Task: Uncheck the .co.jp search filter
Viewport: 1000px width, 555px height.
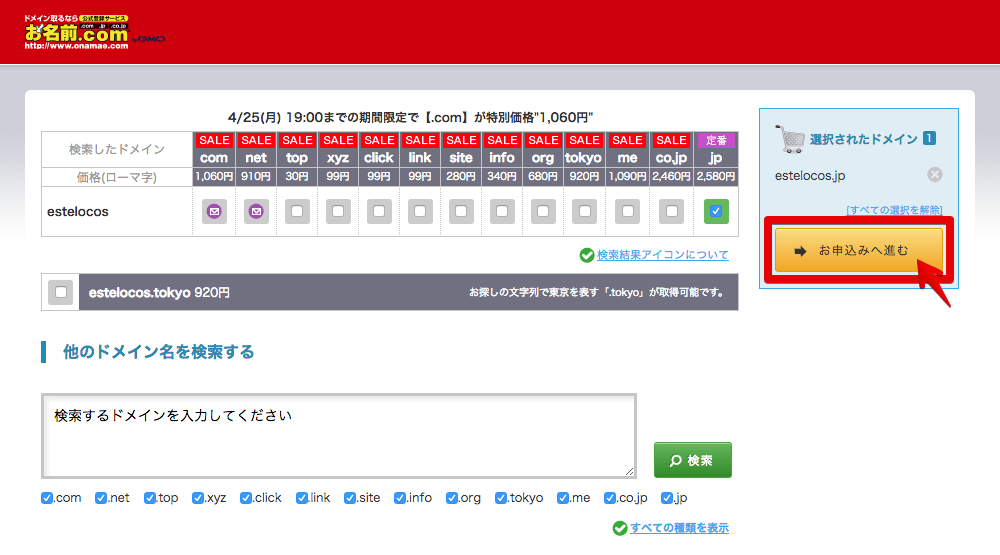Action: pyautogui.click(x=610, y=498)
